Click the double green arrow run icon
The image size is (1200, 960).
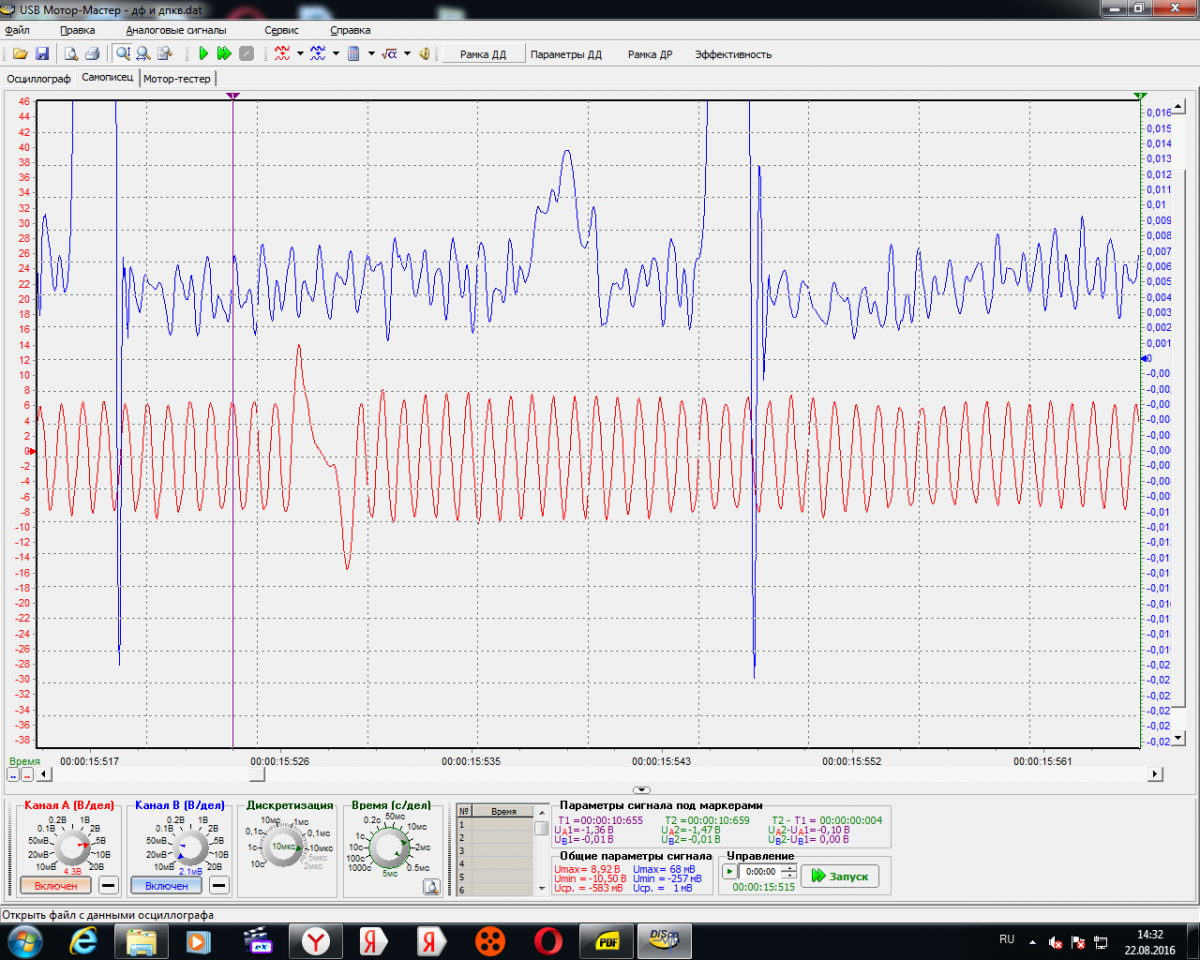pyautogui.click(x=224, y=54)
